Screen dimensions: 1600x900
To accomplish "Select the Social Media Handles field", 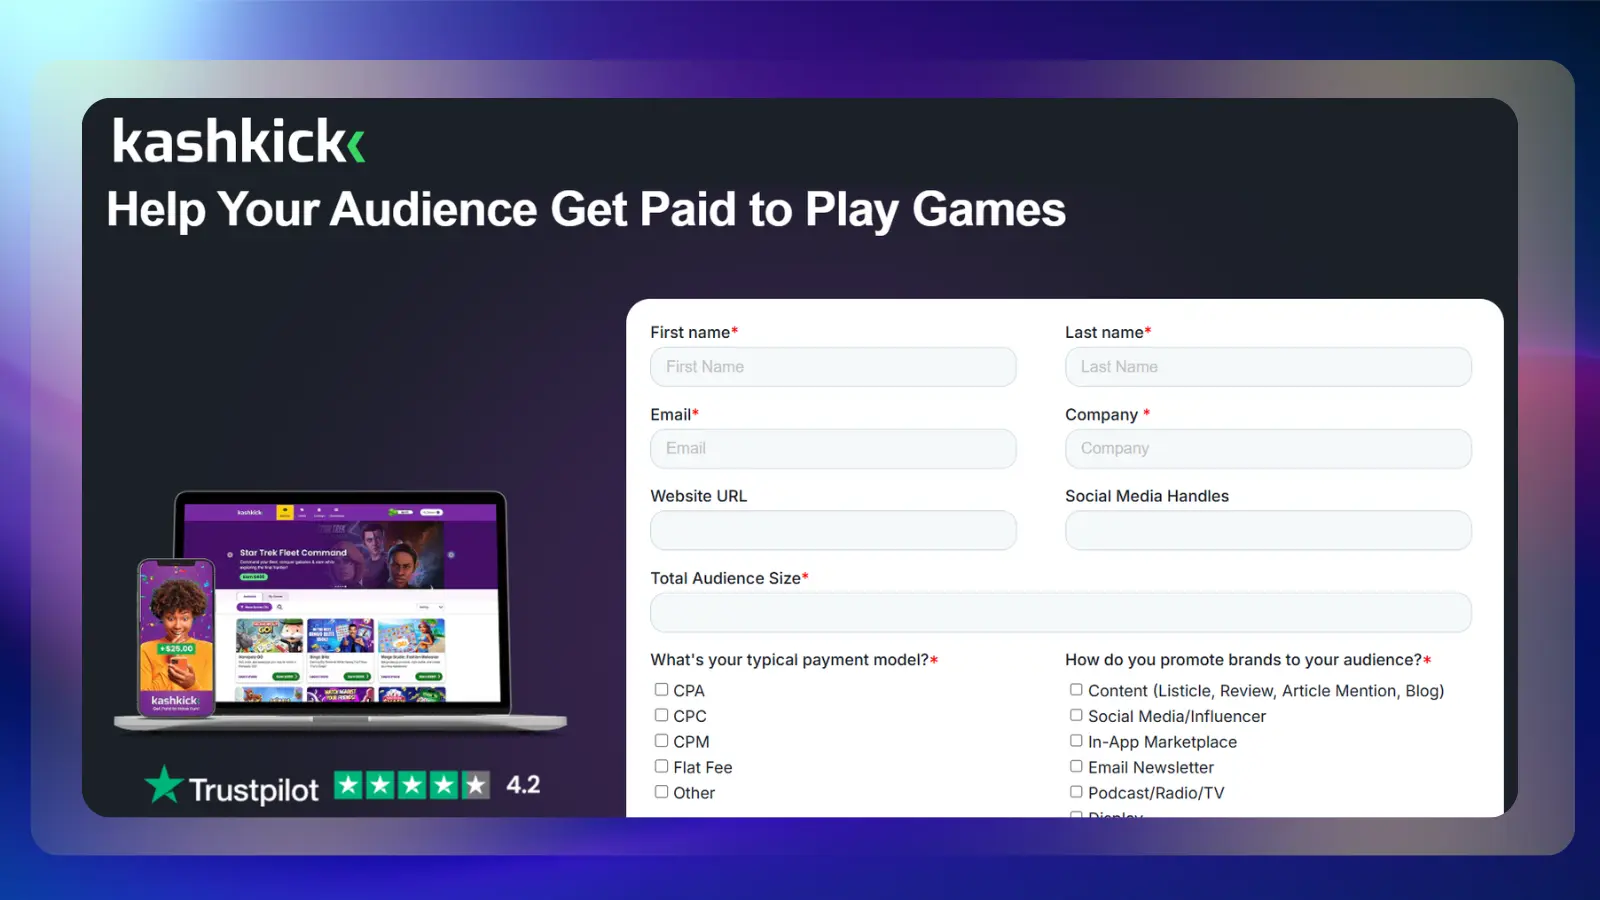I will [1268, 530].
